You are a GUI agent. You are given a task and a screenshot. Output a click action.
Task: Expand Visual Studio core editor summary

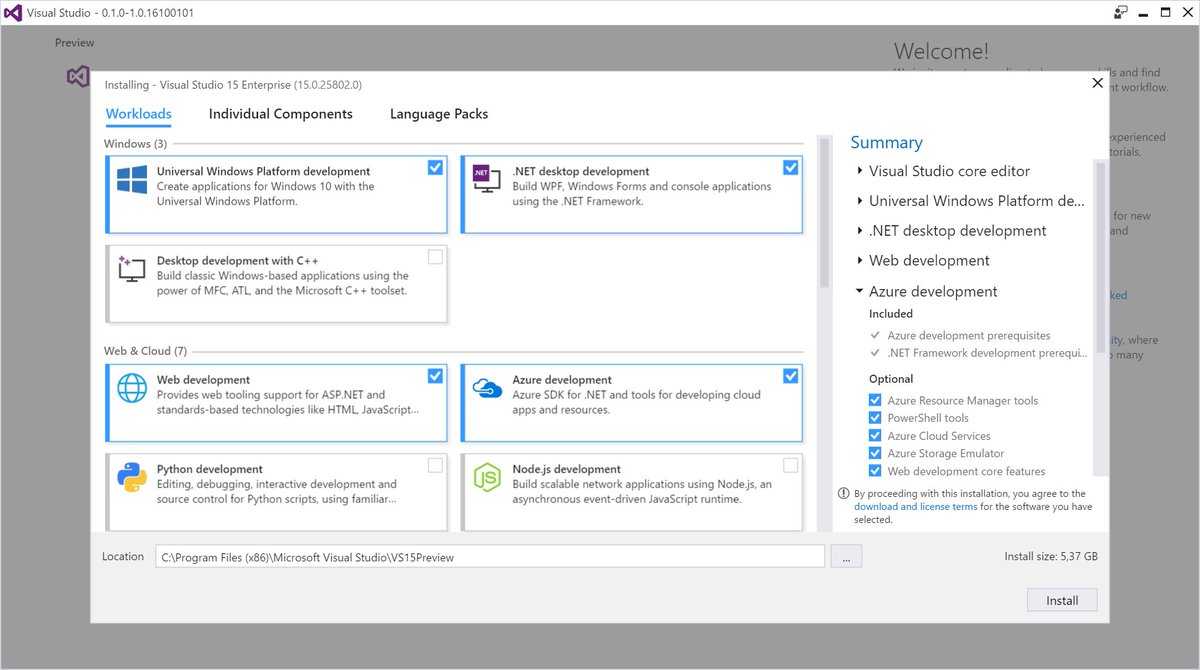[x=859, y=171]
